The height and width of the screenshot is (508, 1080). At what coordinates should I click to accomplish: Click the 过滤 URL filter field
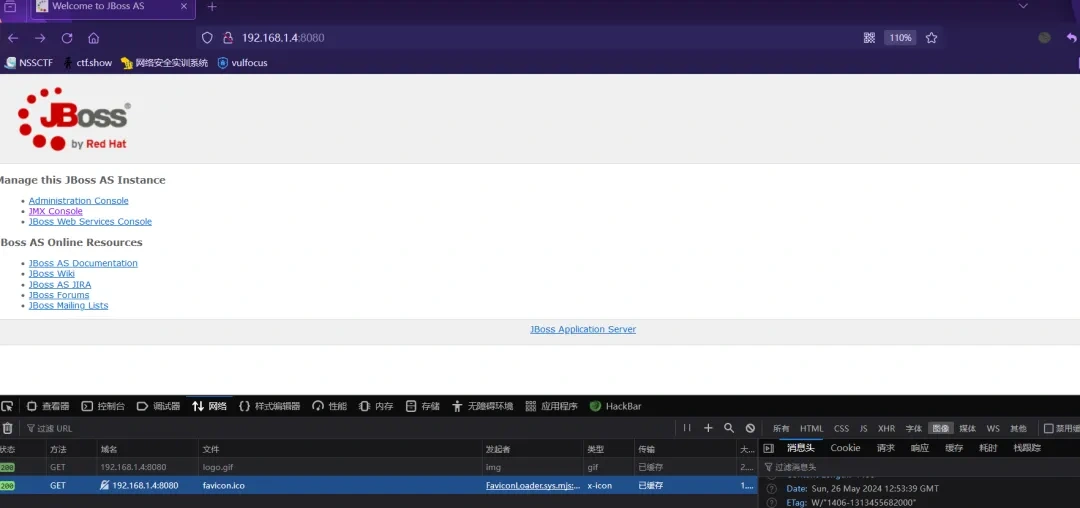coord(348,428)
